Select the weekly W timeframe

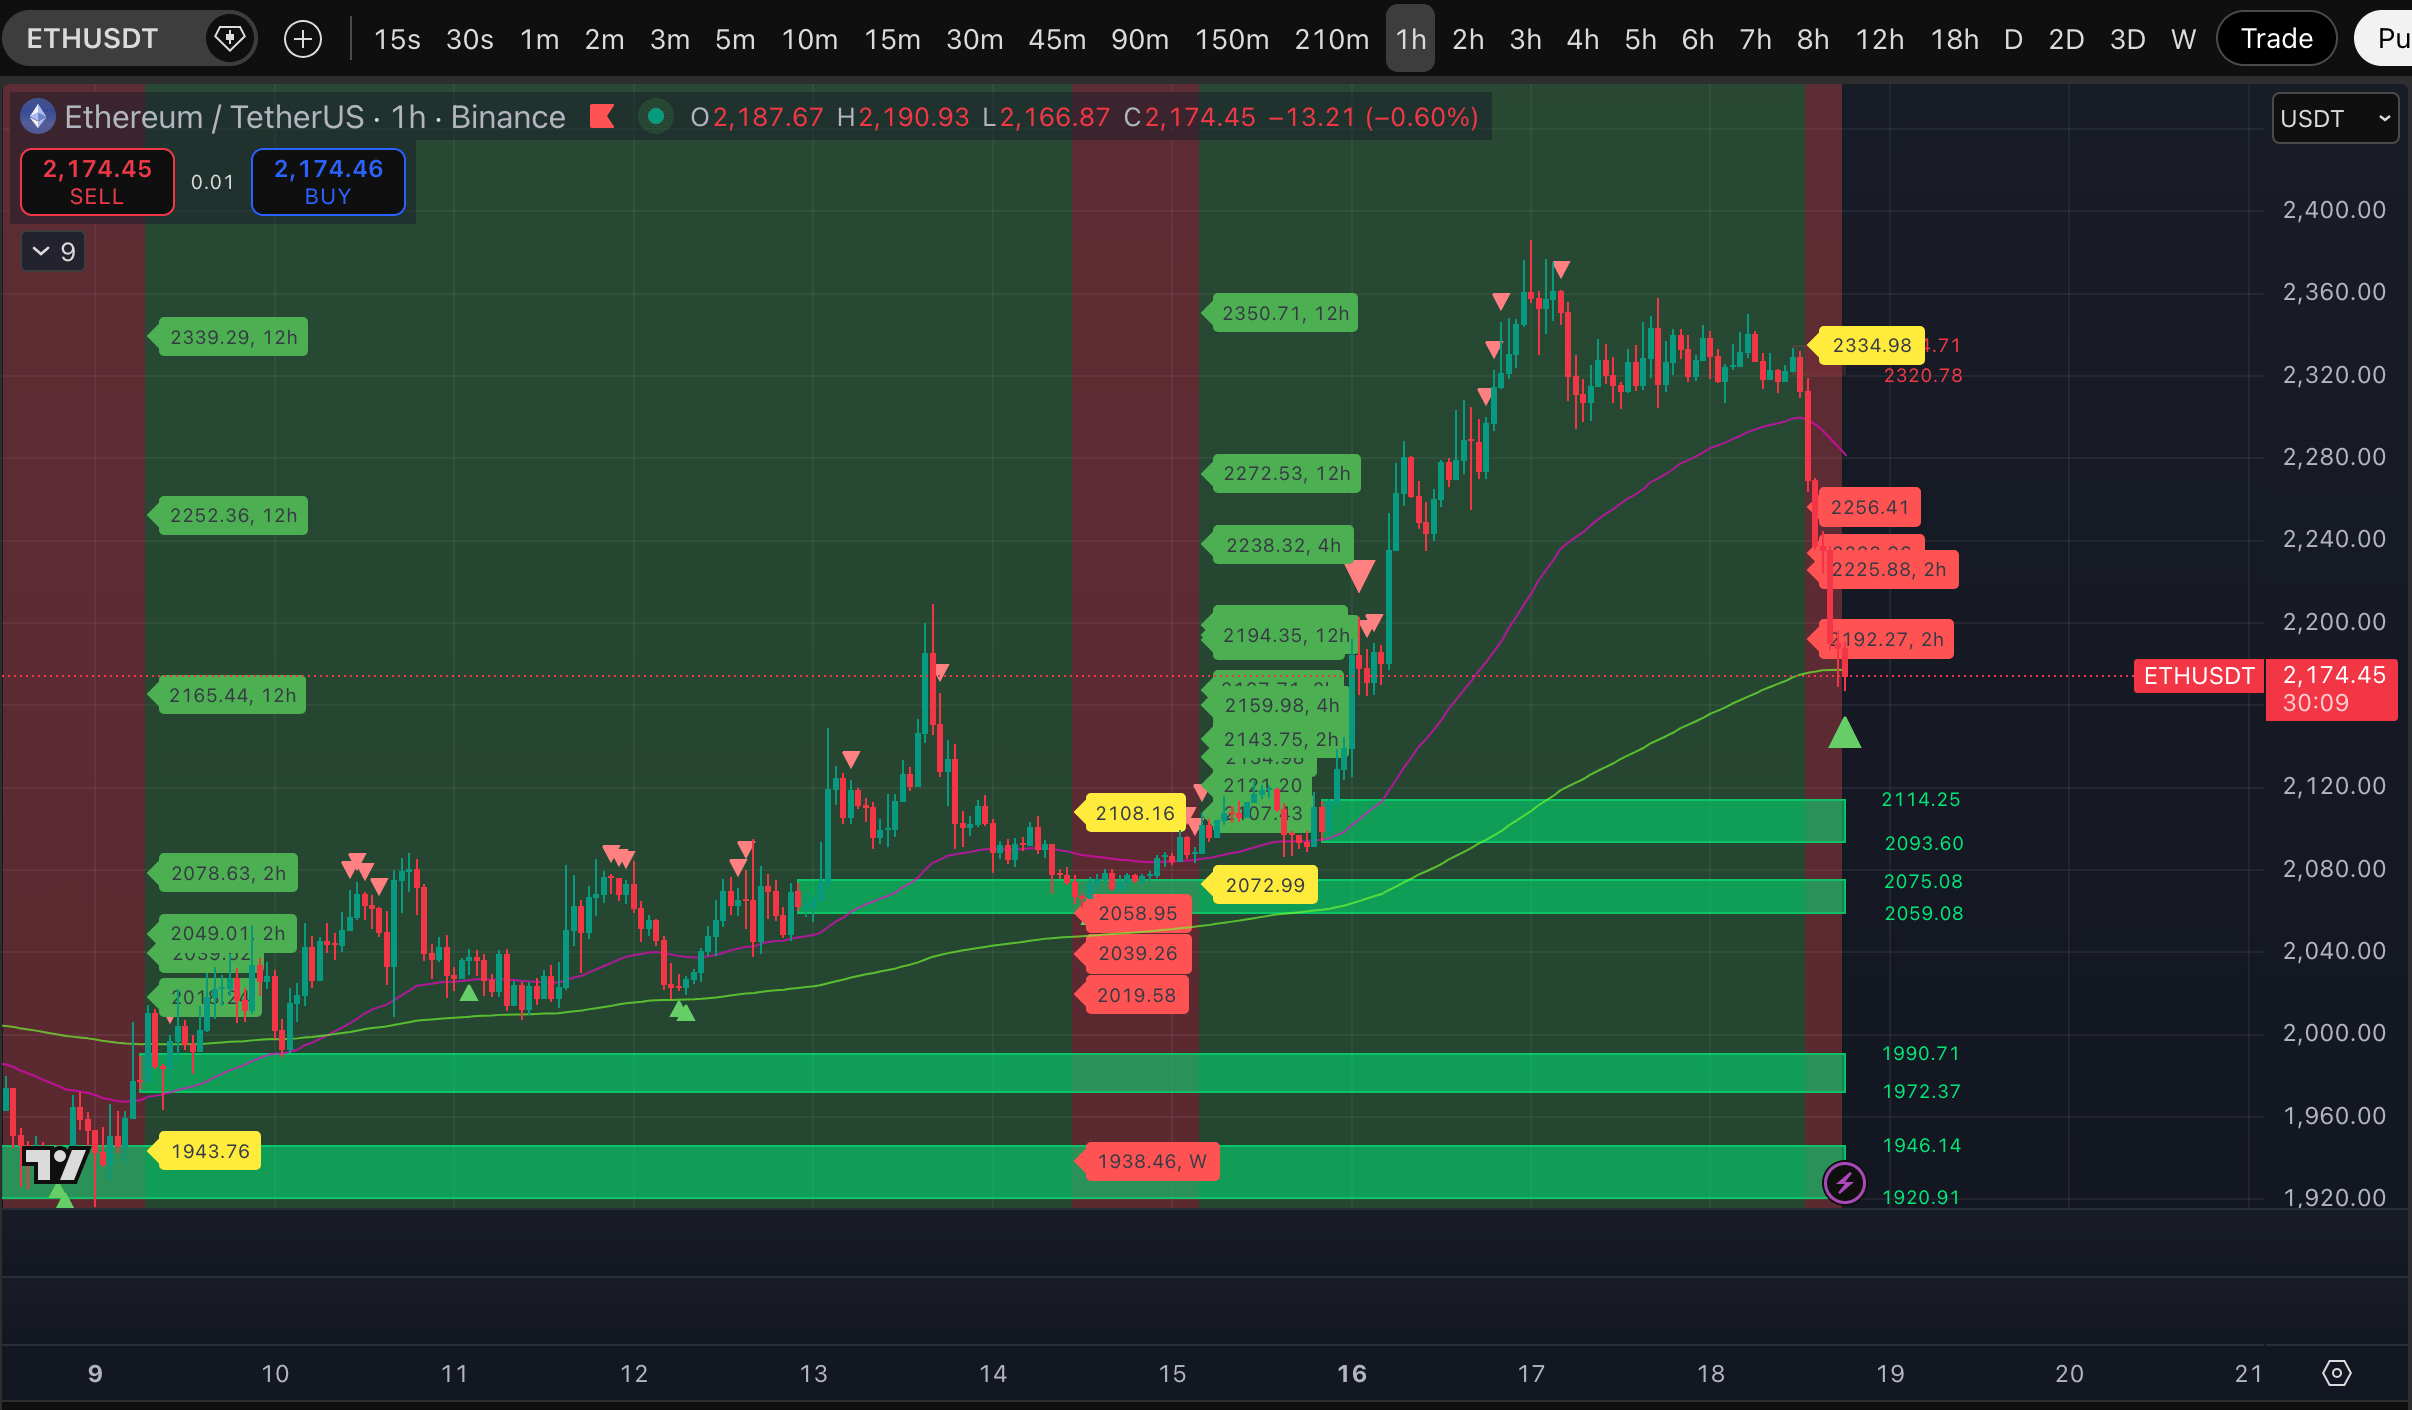(x=2183, y=39)
